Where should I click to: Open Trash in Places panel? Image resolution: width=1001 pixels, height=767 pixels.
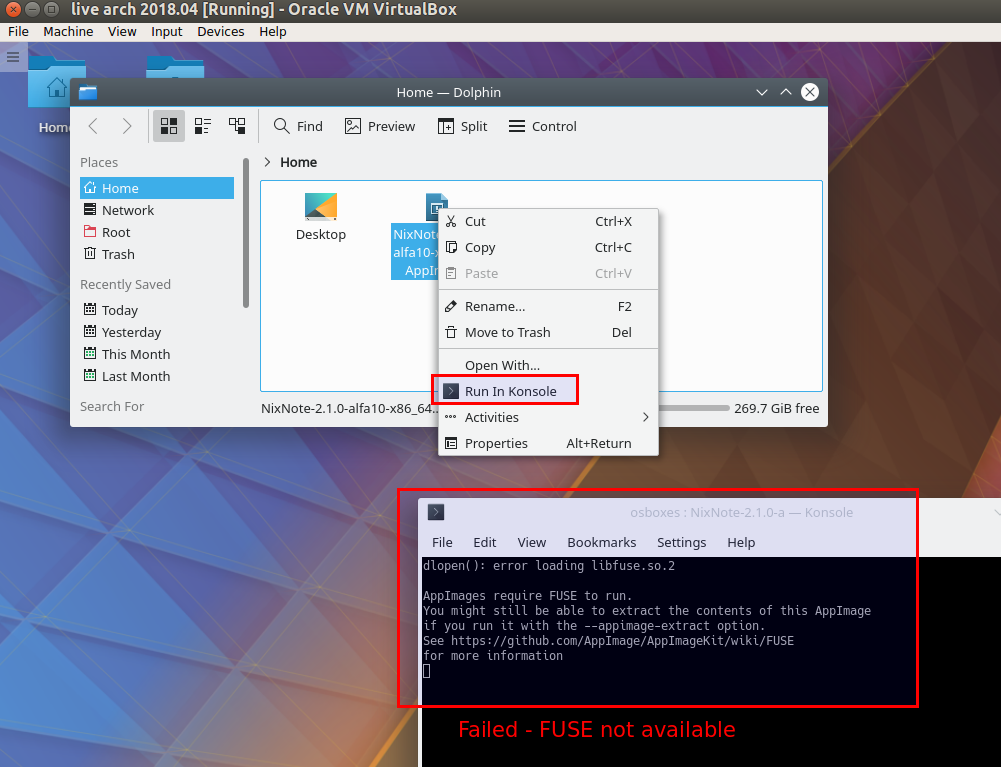click(x=118, y=254)
